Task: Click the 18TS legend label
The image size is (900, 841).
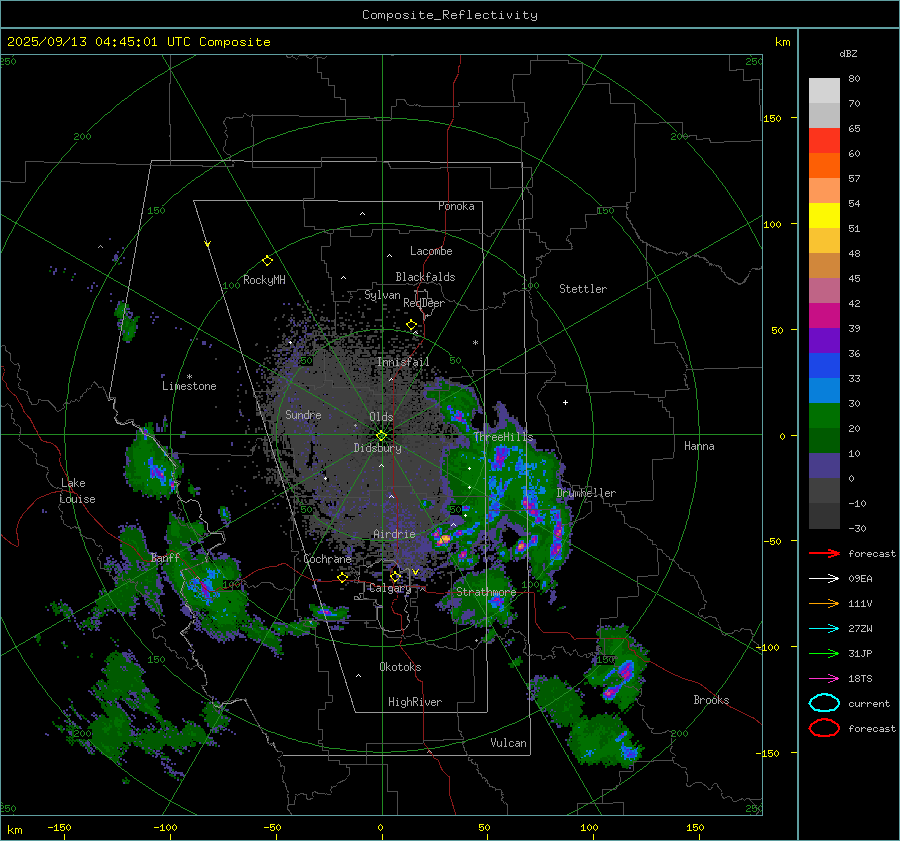Action: pos(860,679)
